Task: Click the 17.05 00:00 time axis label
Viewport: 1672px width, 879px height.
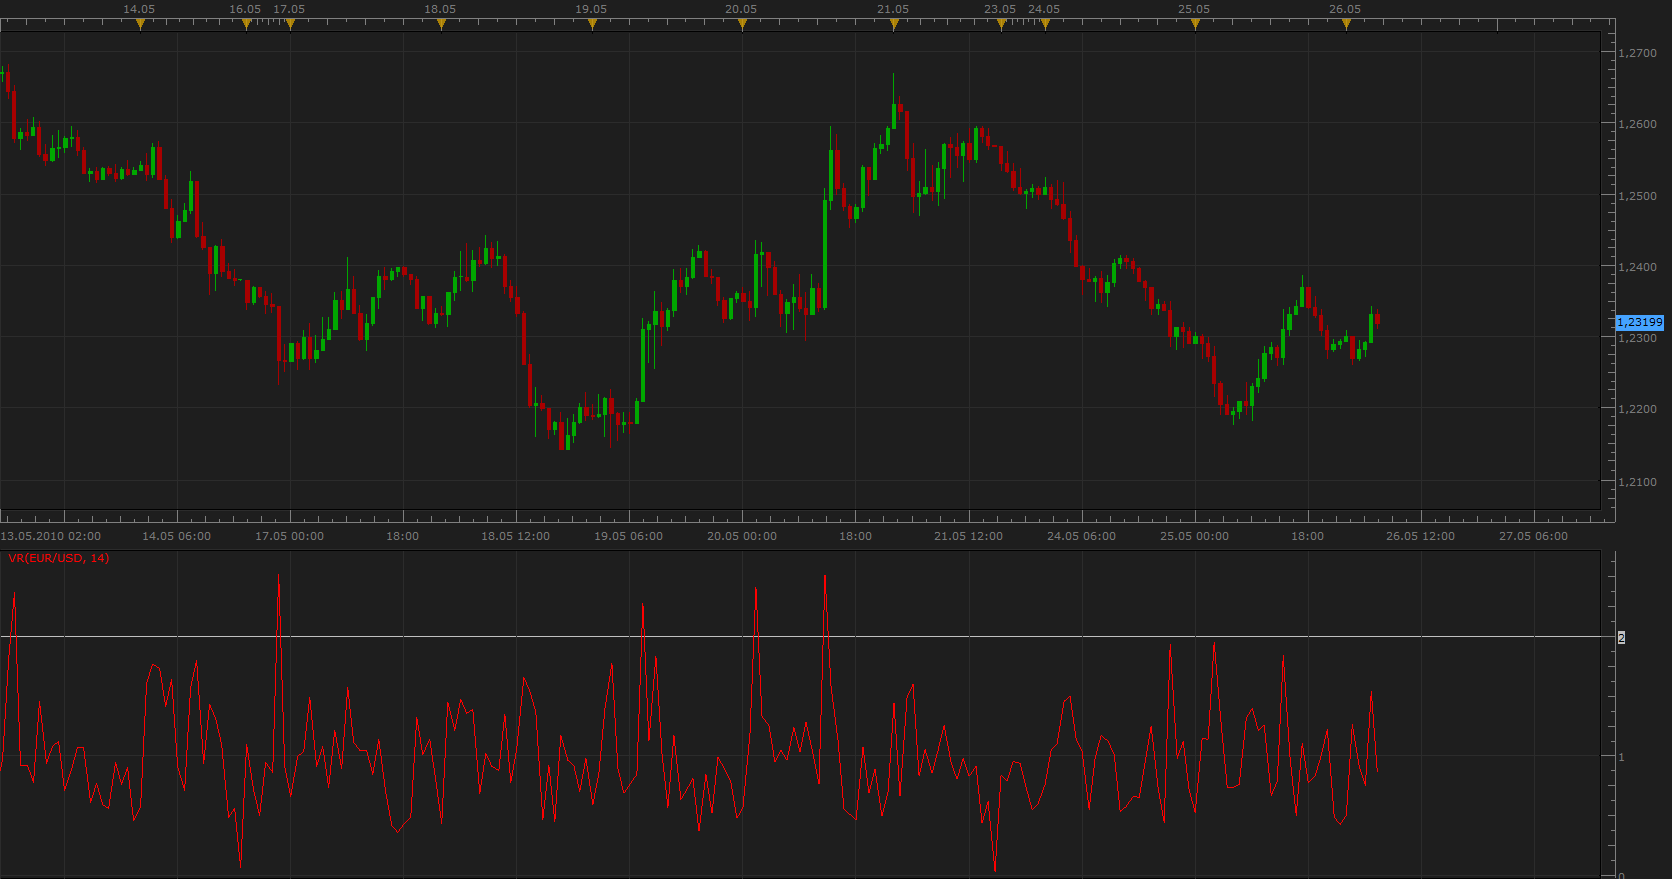Action: [289, 536]
